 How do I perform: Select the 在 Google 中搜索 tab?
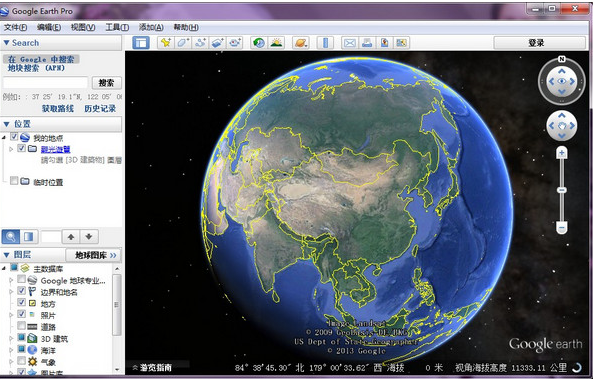click(x=41, y=59)
